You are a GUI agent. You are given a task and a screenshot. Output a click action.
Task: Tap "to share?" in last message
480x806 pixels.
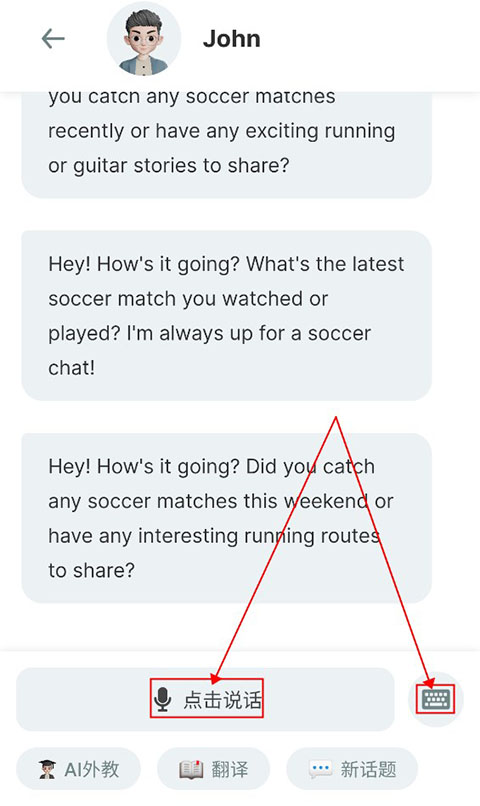click(91, 571)
